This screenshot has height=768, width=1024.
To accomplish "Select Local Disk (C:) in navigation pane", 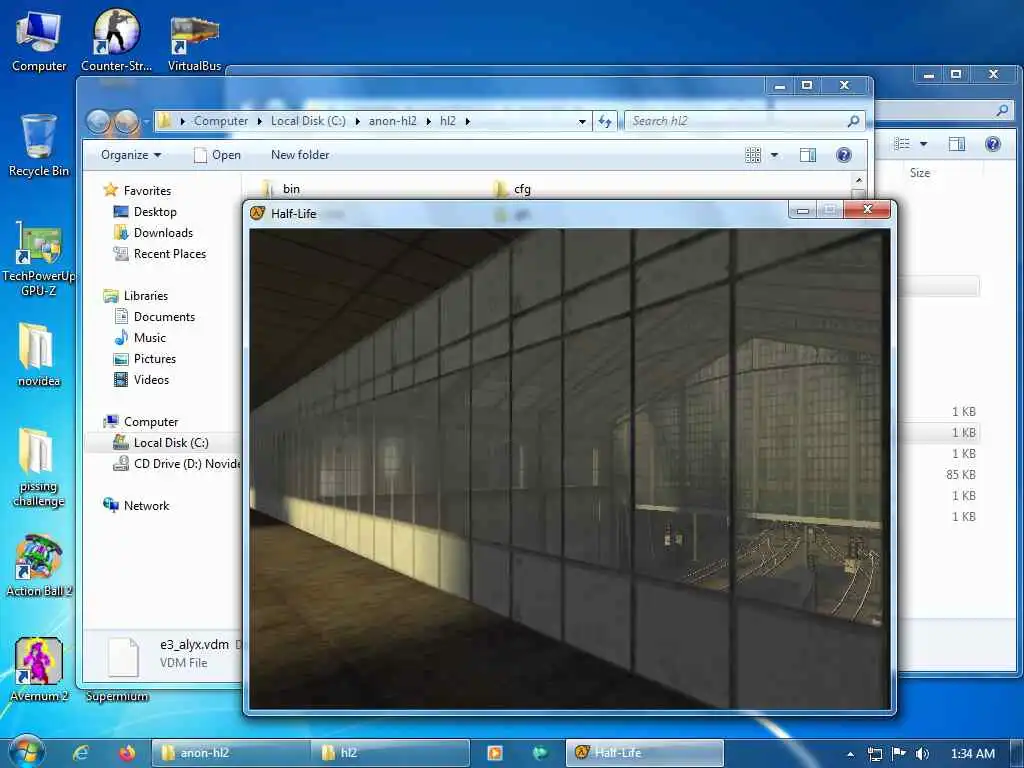I will [170, 443].
